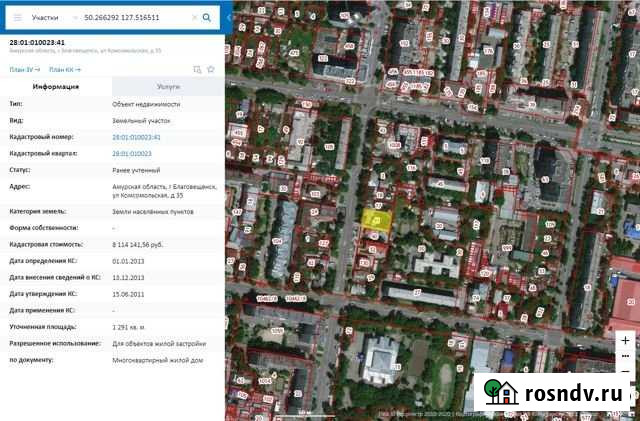
Task: Click the copy/share icon beside the star
Action: (197, 69)
